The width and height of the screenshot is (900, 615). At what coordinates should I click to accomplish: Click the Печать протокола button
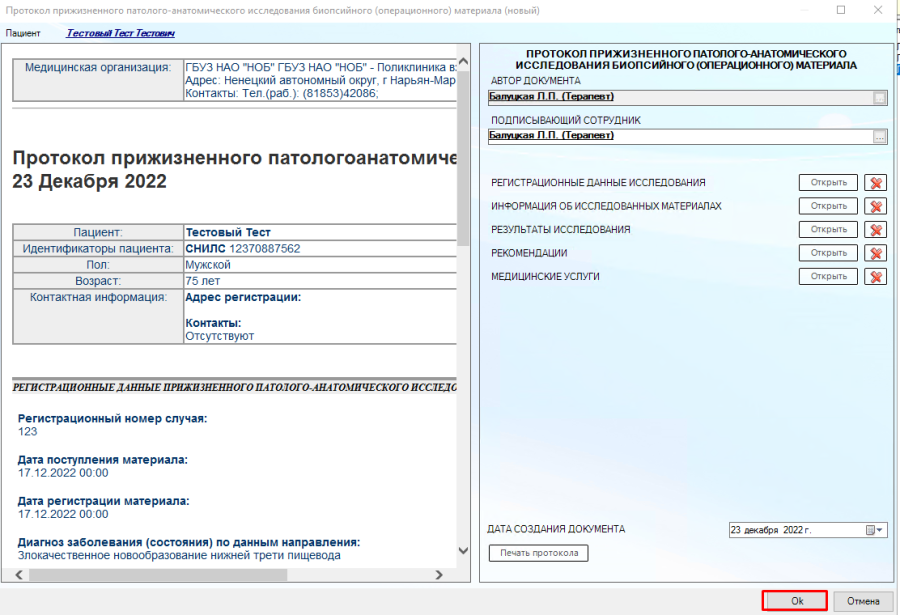point(539,553)
